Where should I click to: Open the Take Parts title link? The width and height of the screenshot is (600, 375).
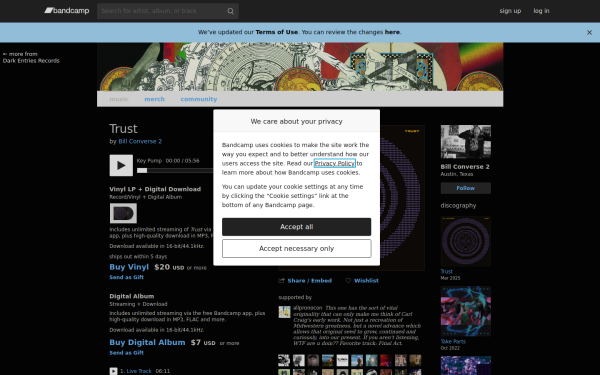[x=453, y=341]
